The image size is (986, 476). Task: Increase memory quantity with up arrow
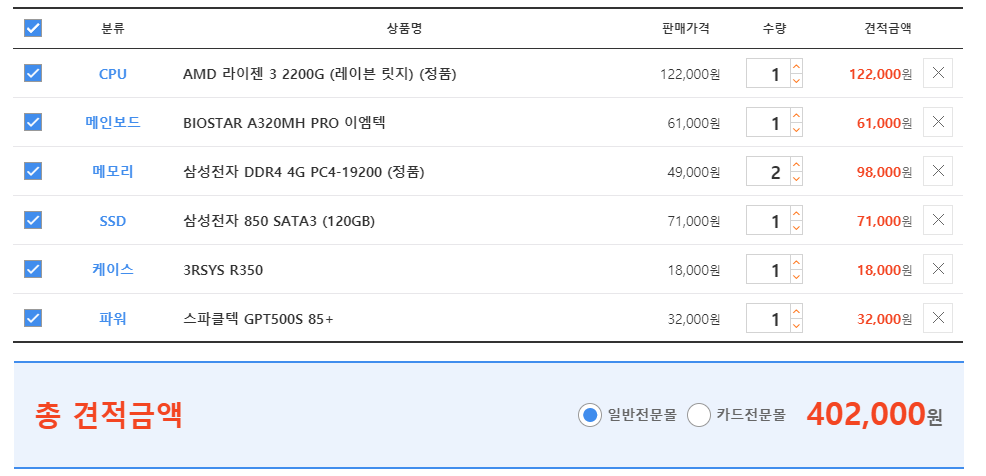[x=796, y=164]
